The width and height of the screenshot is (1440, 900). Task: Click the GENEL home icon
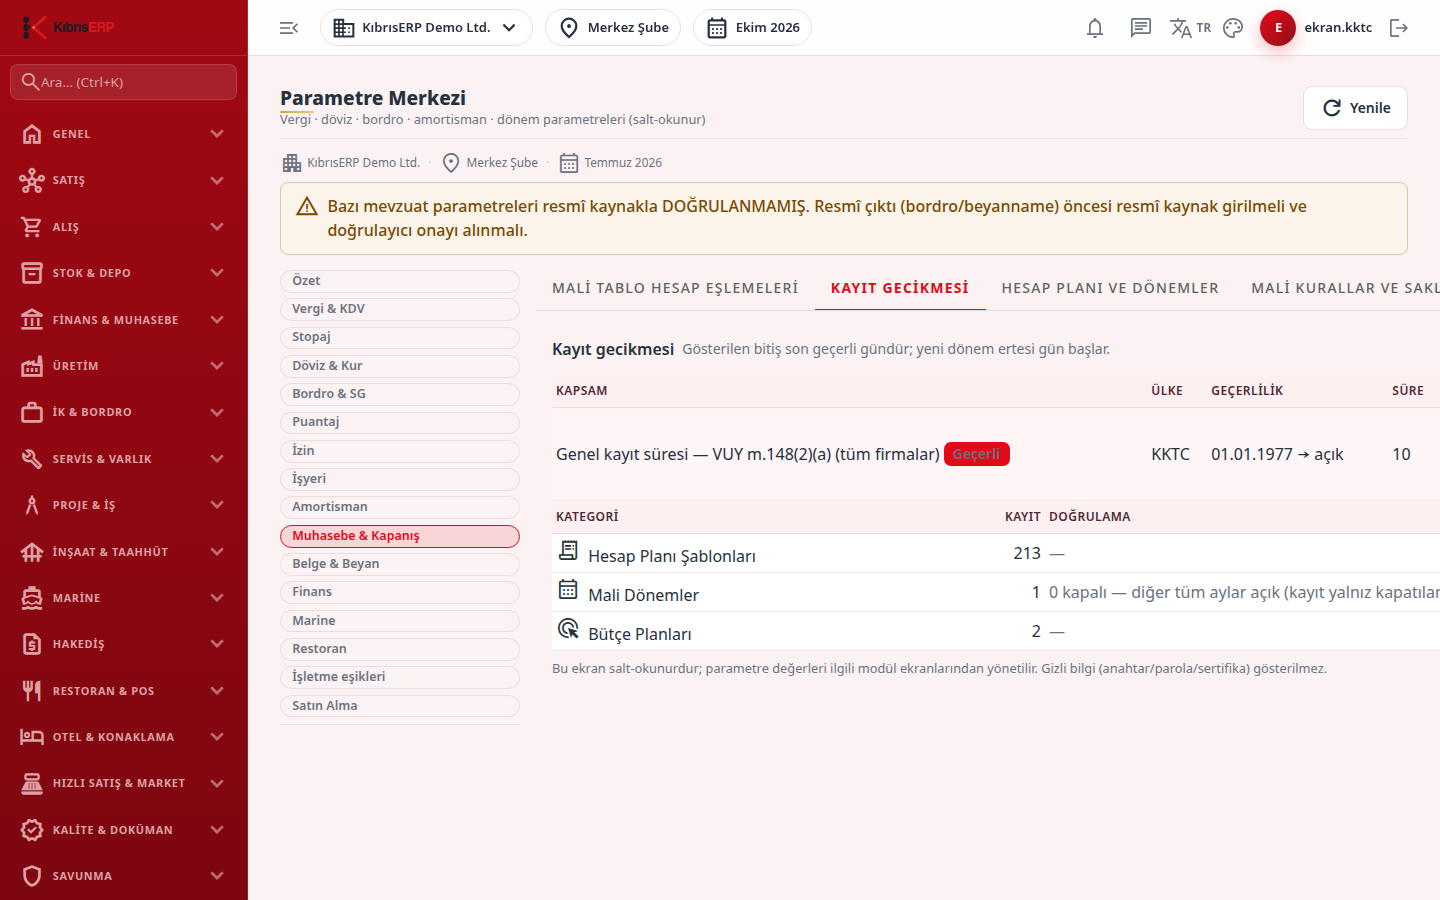32,134
